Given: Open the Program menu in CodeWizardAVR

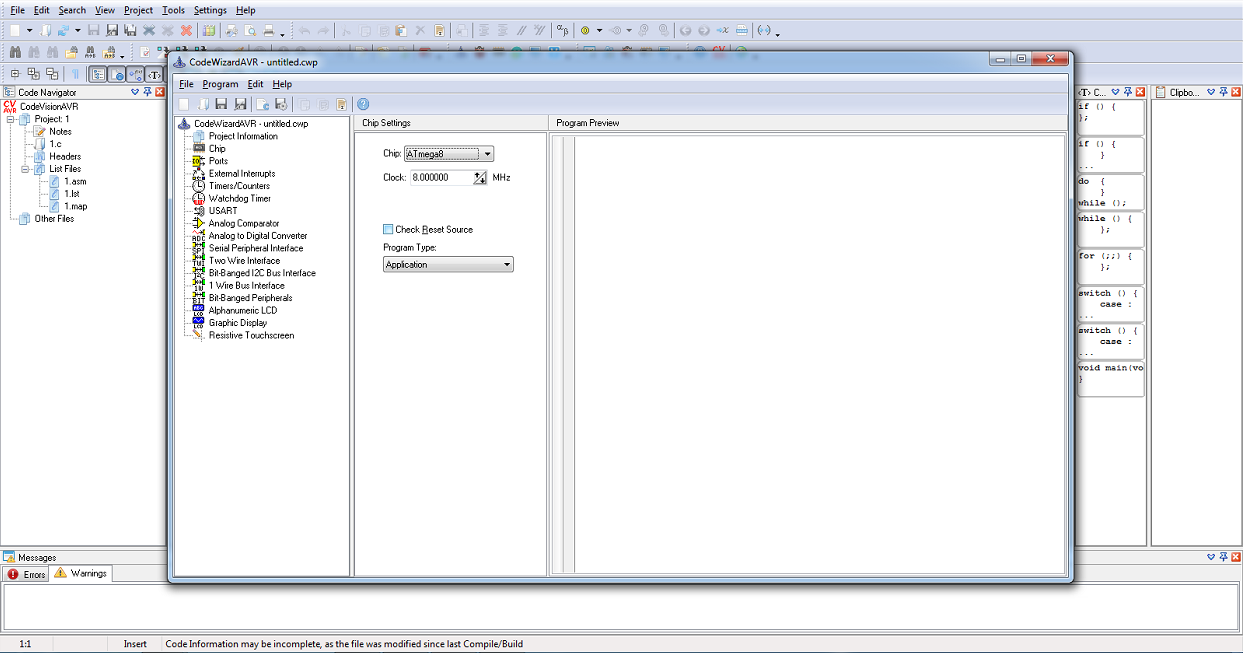Looking at the screenshot, I should [x=220, y=84].
